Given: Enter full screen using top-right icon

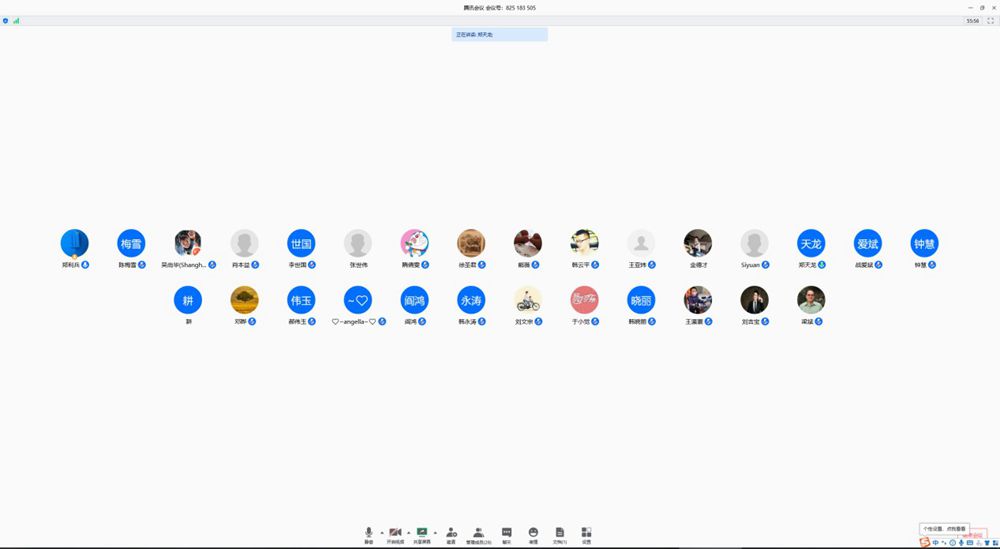Looking at the screenshot, I should (x=990, y=20).
